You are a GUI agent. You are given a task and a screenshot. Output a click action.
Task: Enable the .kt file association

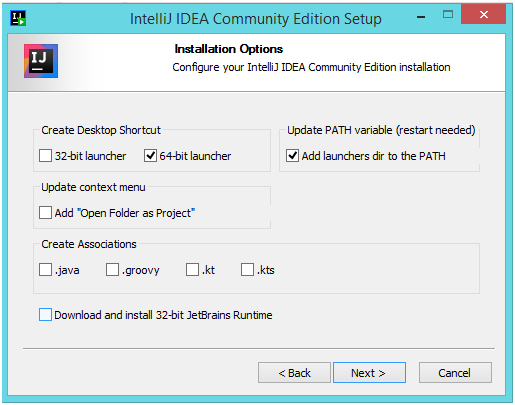pyautogui.click(x=192, y=270)
